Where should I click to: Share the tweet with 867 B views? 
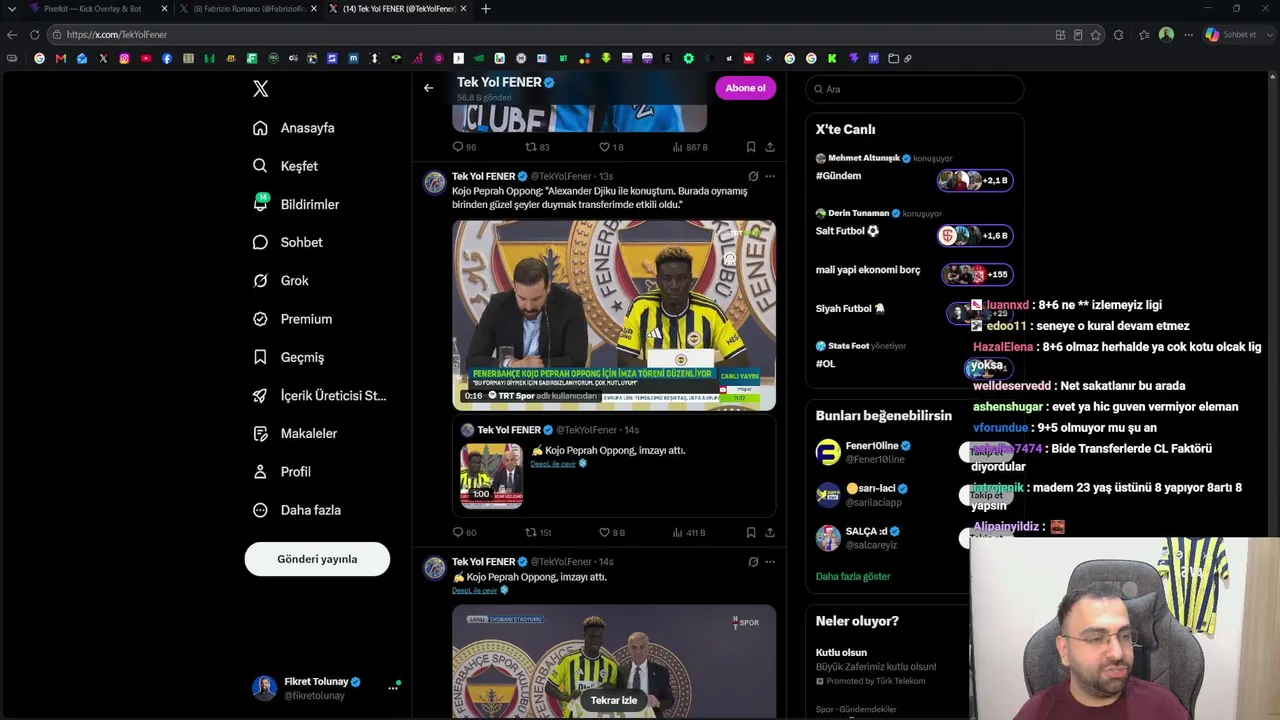770,147
